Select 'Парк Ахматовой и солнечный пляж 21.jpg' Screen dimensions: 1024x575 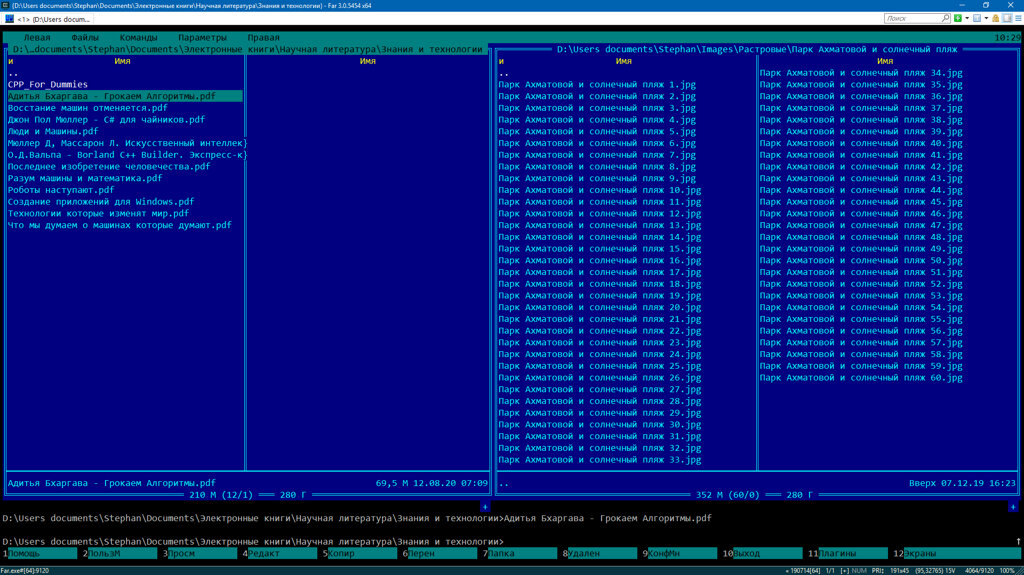(x=600, y=320)
